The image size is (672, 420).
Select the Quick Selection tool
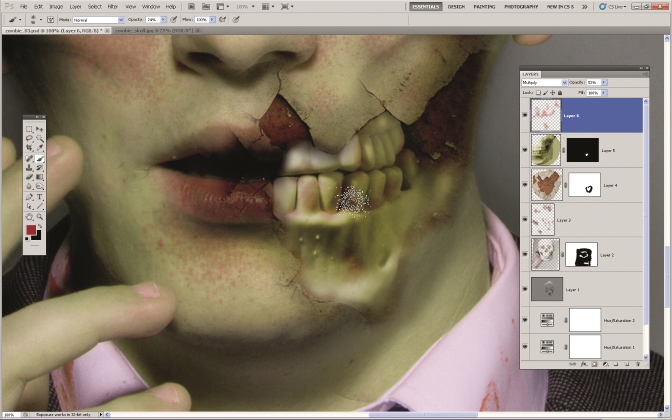tap(40, 138)
